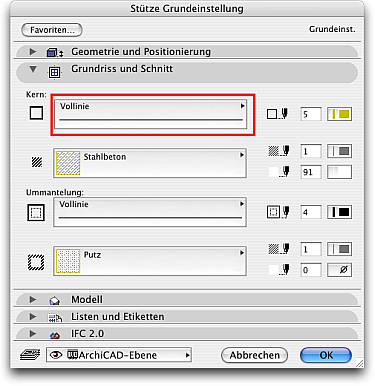Click the Favoriten... button
Screen dimensions: 375x386
click(x=52, y=30)
